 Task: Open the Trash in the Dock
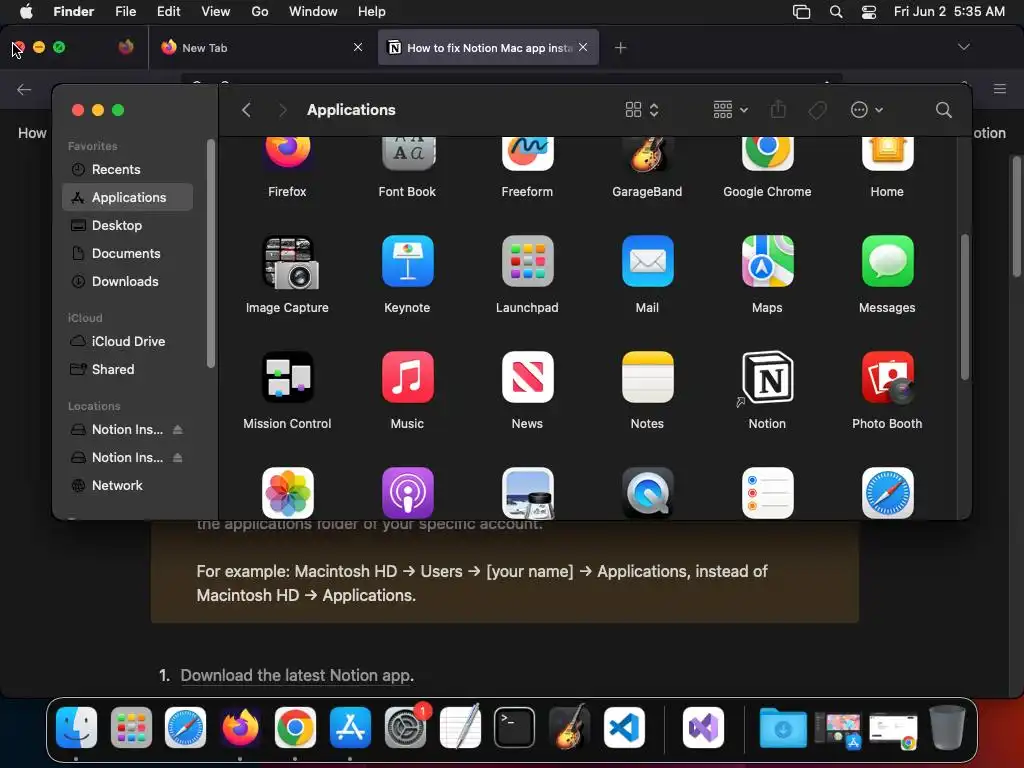pos(947,728)
